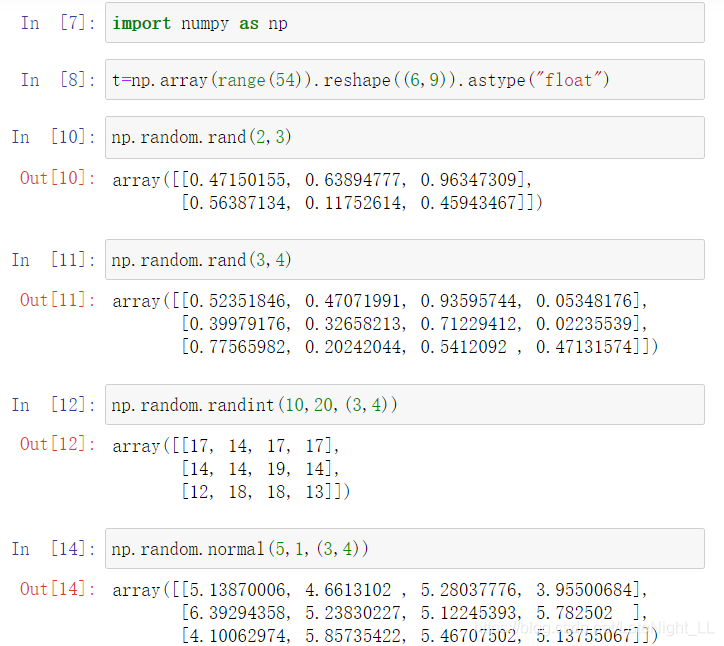Click the import numpy as np code cell
The height and width of the screenshot is (646, 724).
[404, 23]
